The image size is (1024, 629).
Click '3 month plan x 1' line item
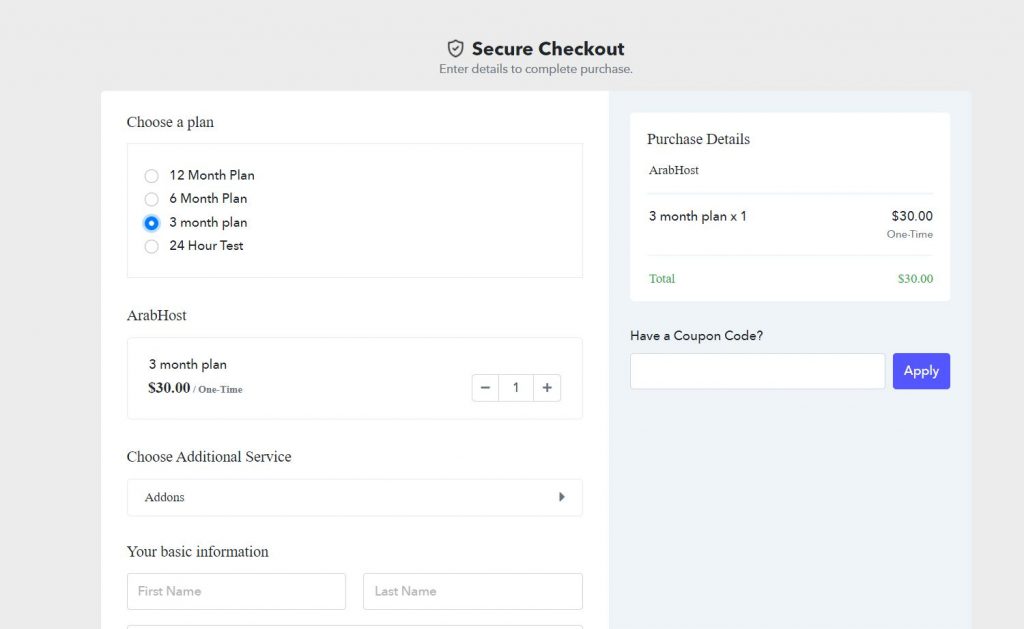(x=697, y=216)
